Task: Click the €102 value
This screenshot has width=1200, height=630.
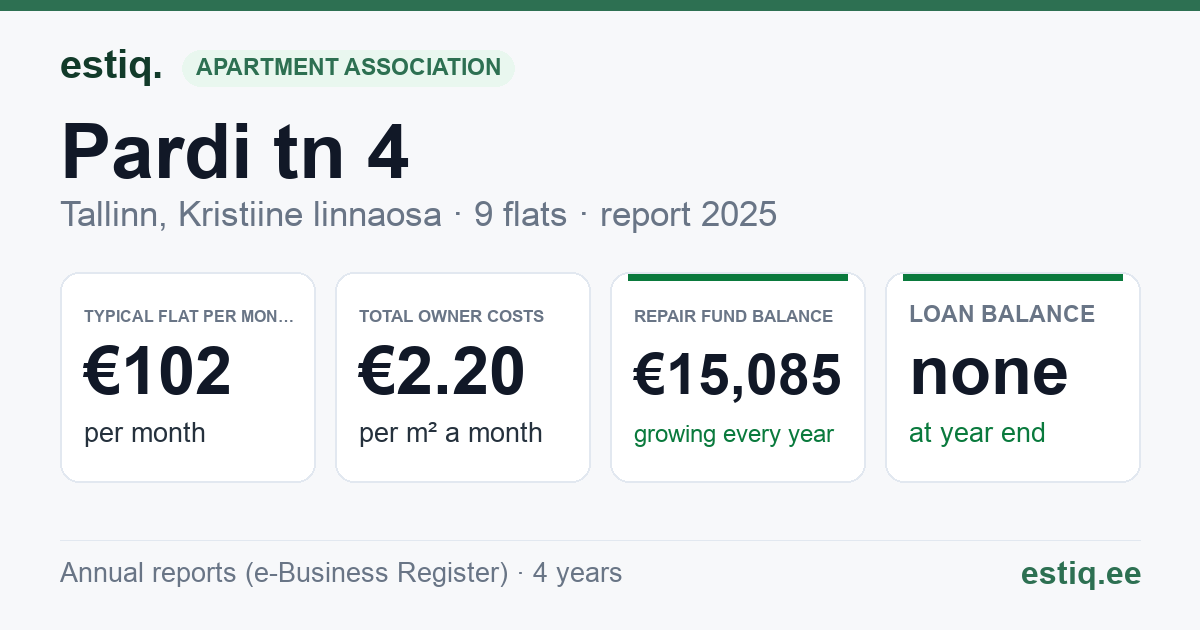Action: click(x=158, y=372)
